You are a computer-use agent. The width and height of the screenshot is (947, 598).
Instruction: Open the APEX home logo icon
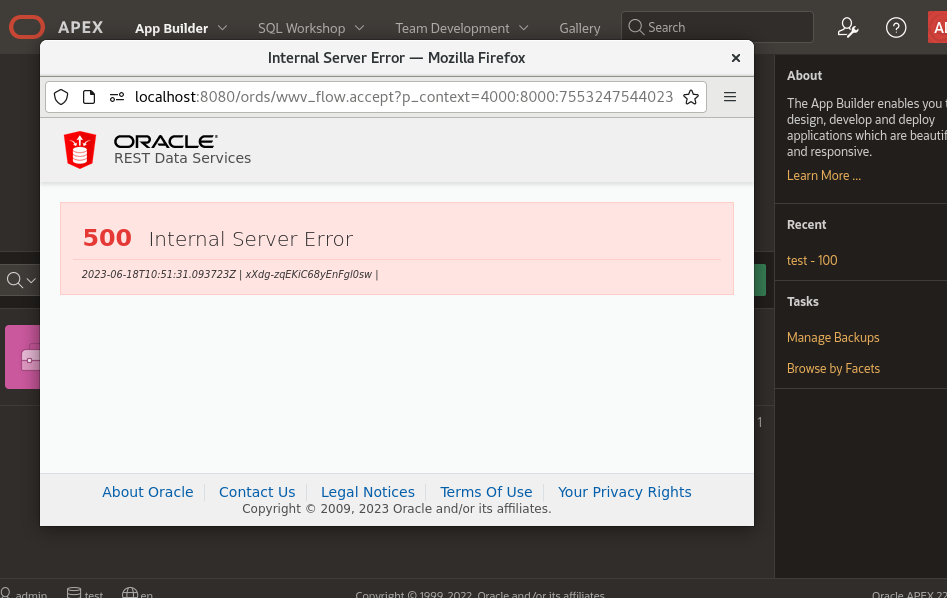point(26,27)
